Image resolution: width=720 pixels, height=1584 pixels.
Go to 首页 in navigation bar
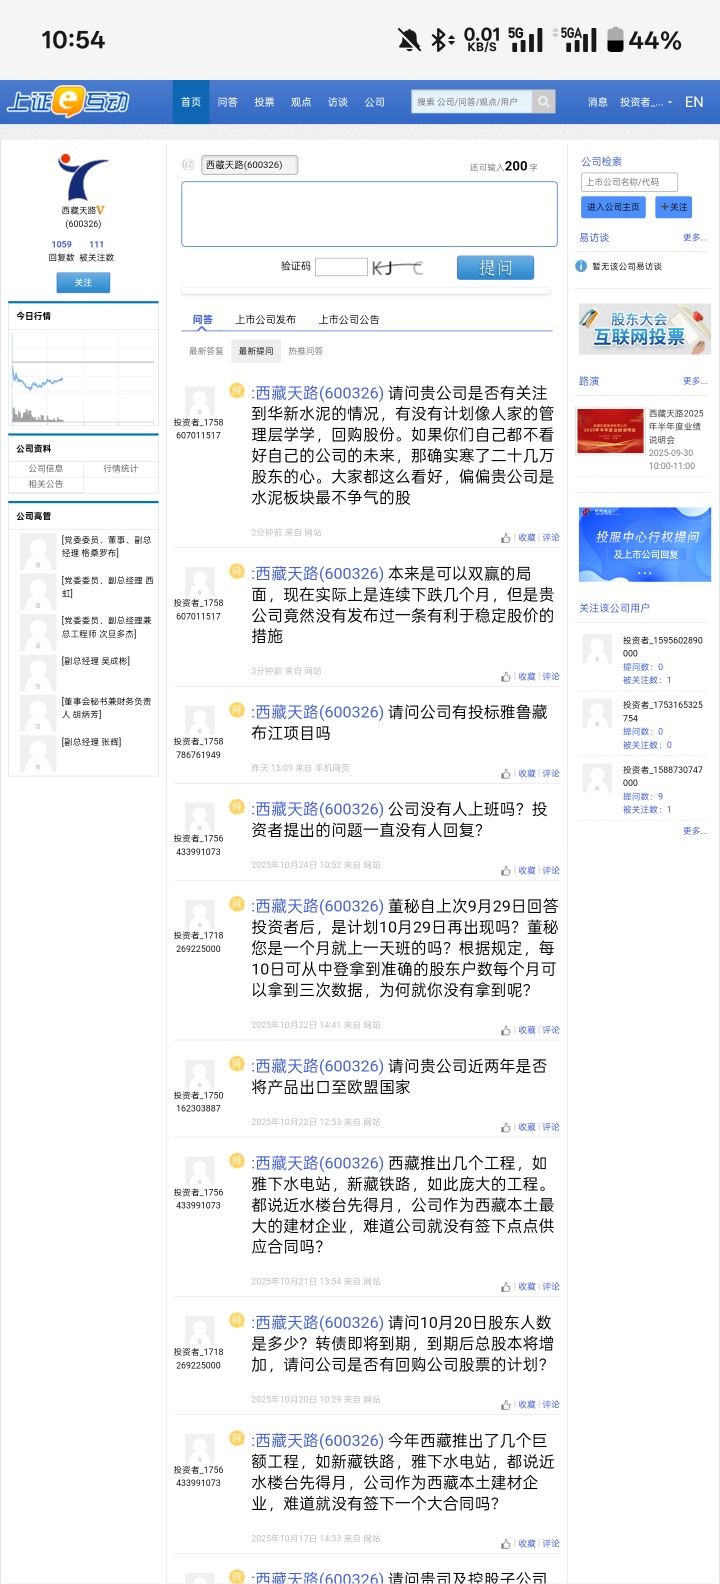(x=191, y=102)
